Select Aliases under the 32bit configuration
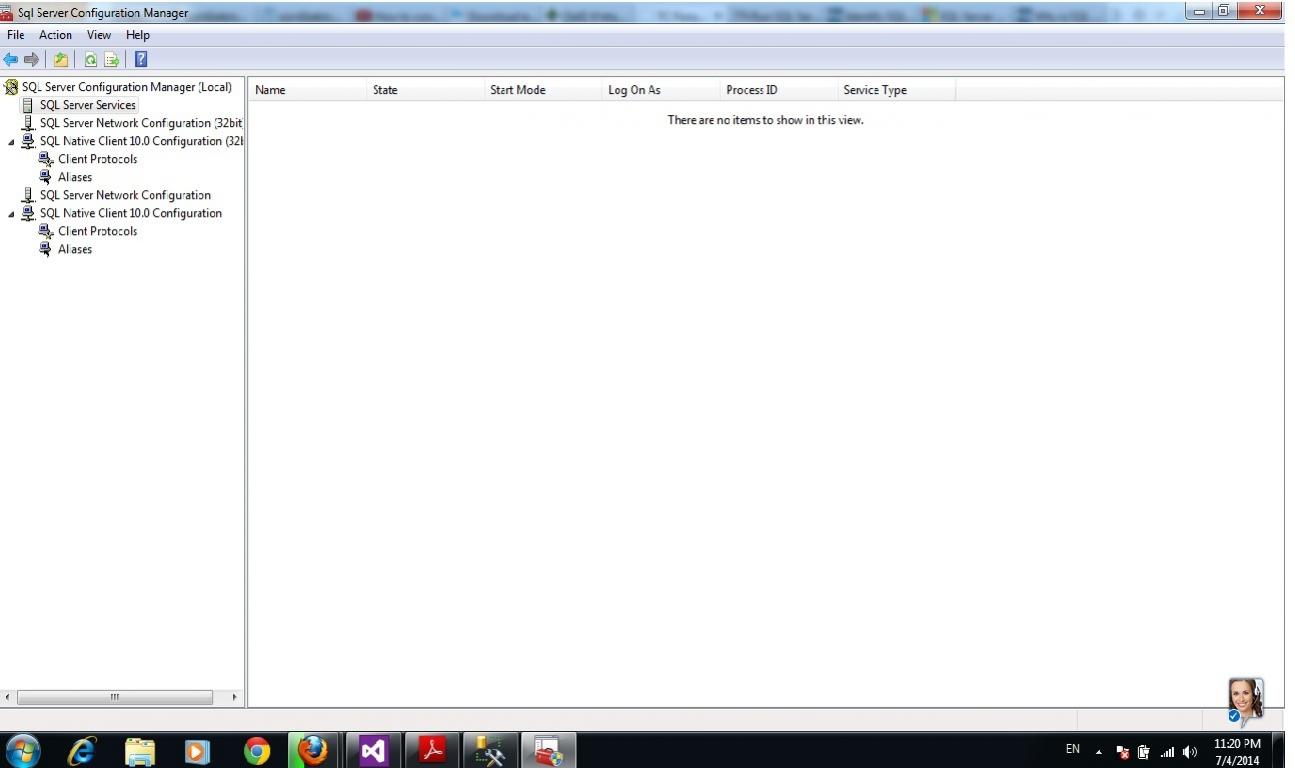The height and width of the screenshot is (768, 1295). [x=75, y=177]
